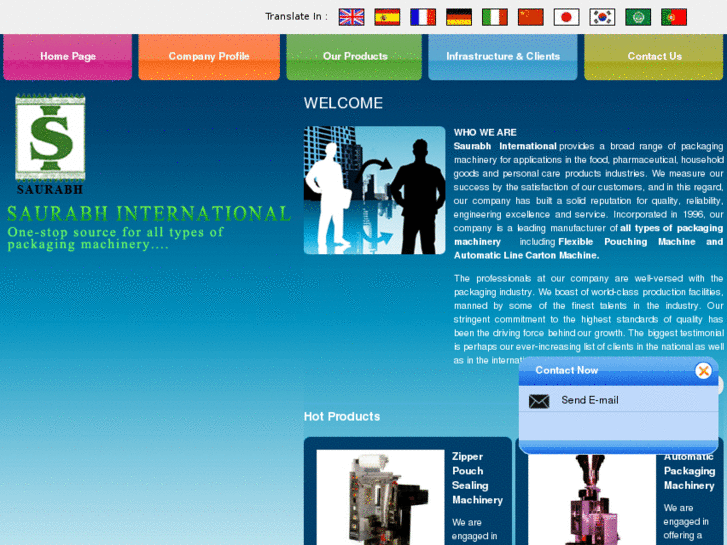Click the WHO WE ARE heading
This screenshot has height=545, width=727.
tap(485, 133)
